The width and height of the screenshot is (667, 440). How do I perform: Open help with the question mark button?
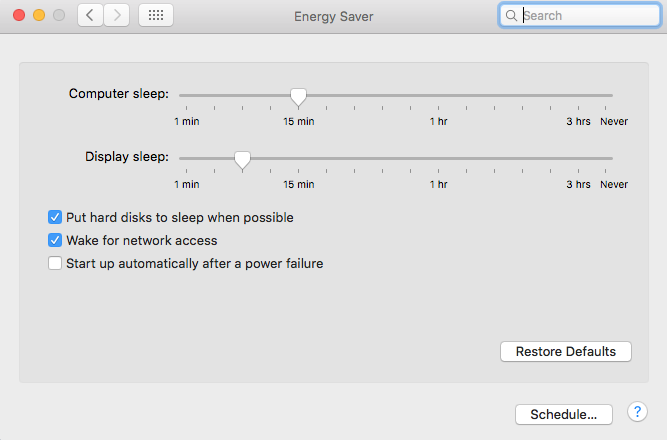click(x=637, y=412)
